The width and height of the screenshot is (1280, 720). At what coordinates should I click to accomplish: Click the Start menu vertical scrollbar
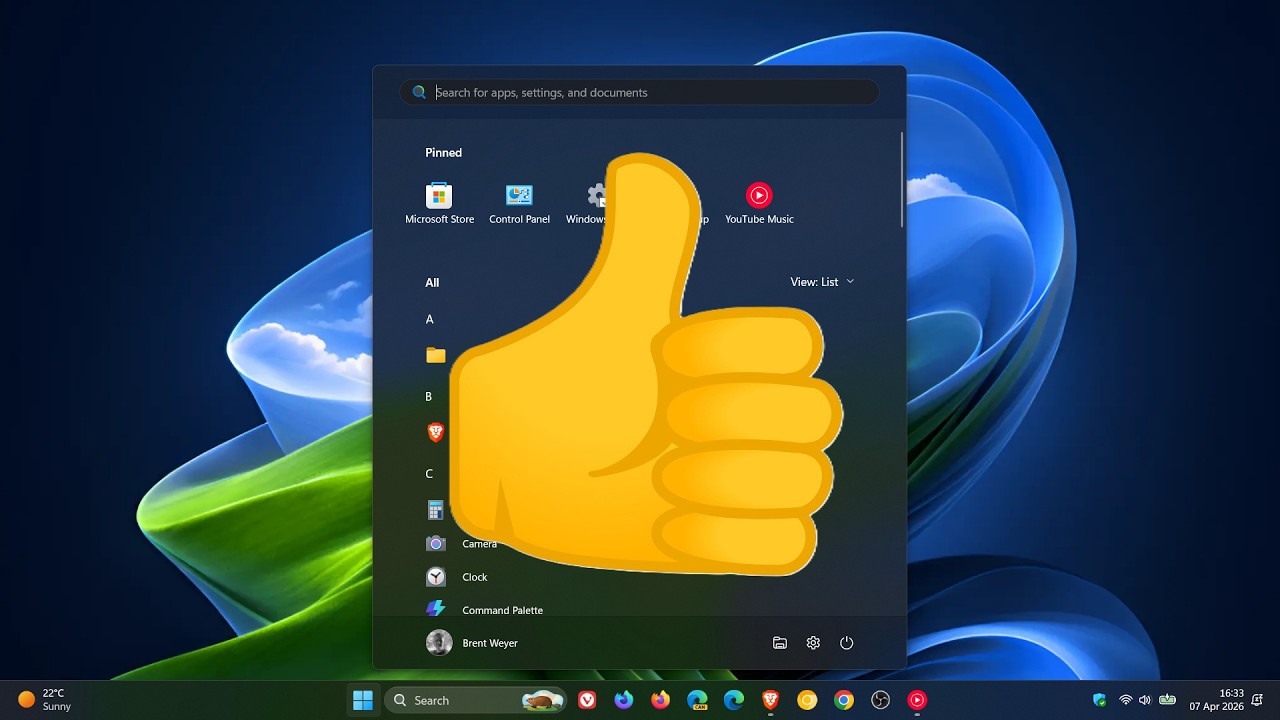pyautogui.click(x=902, y=180)
